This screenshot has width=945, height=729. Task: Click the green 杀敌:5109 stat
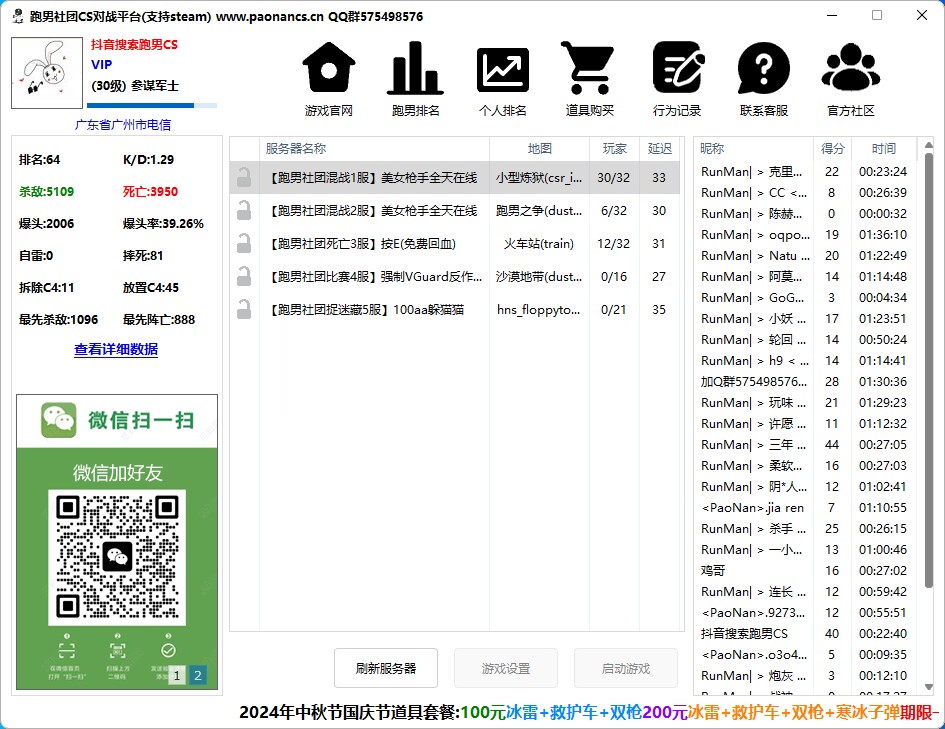[x=46, y=192]
